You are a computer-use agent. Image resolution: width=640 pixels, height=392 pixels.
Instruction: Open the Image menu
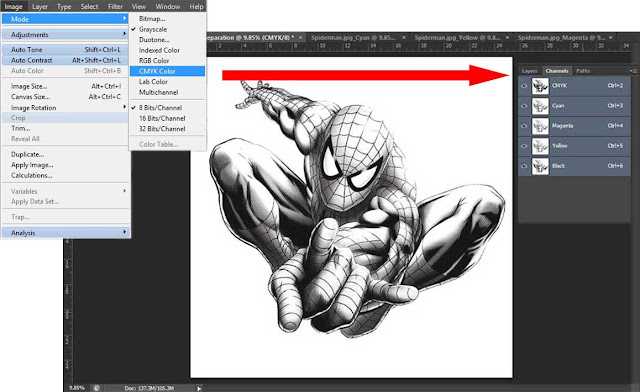point(14,7)
